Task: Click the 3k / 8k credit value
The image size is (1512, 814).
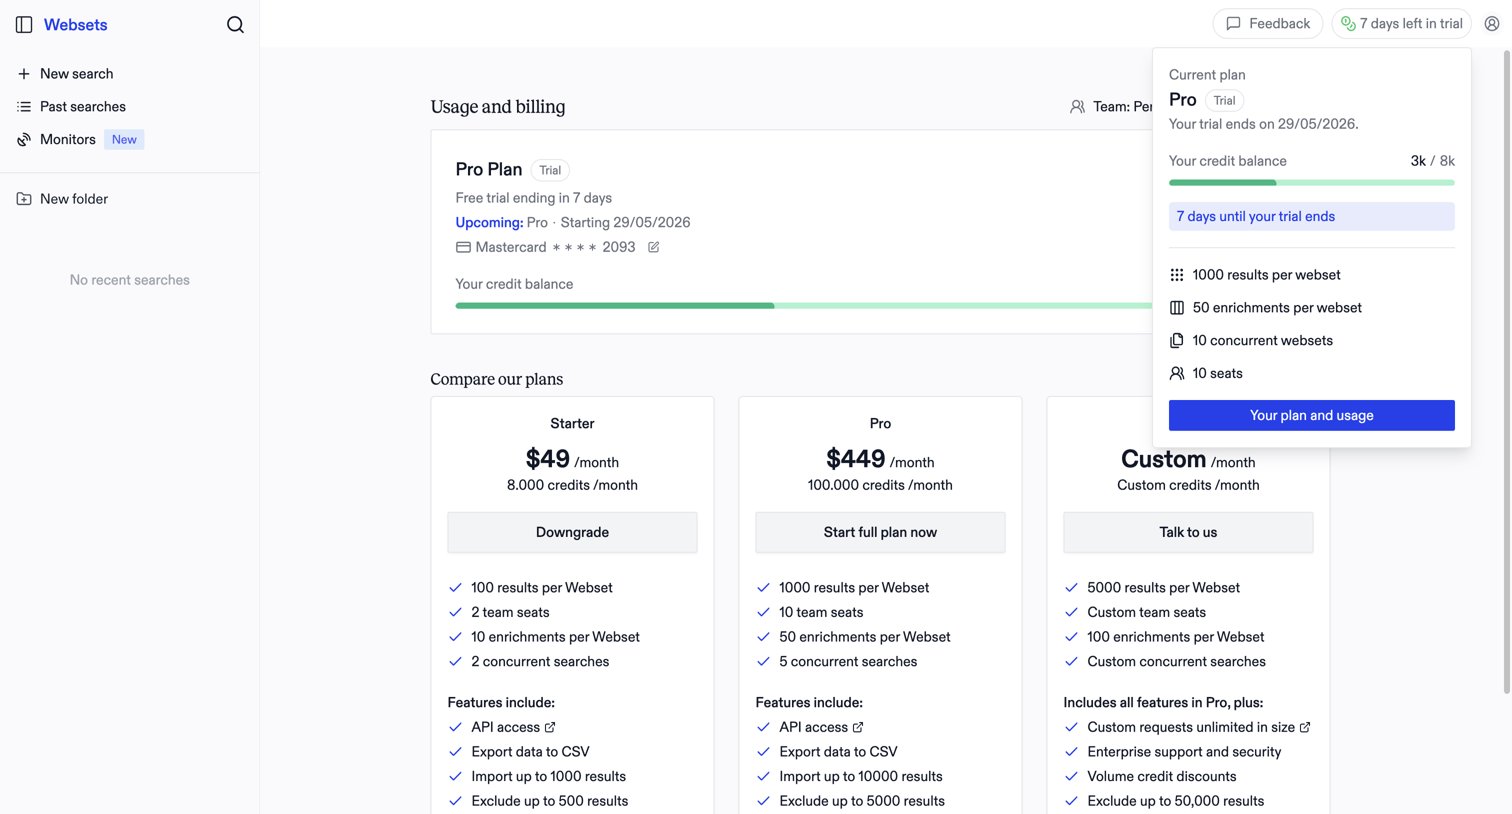Action: pyautogui.click(x=1432, y=161)
